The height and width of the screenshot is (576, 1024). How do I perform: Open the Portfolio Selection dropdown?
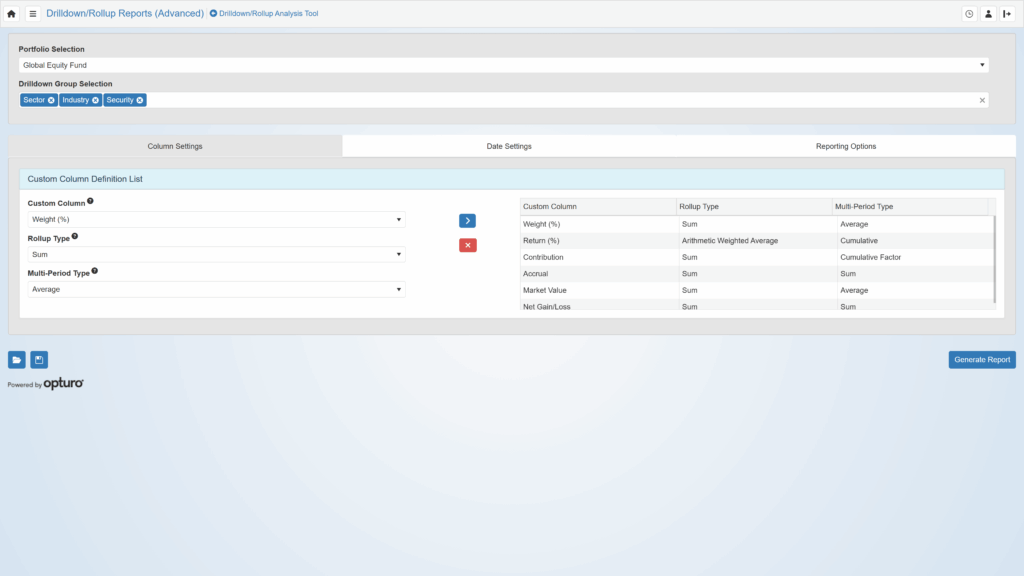(x=503, y=65)
